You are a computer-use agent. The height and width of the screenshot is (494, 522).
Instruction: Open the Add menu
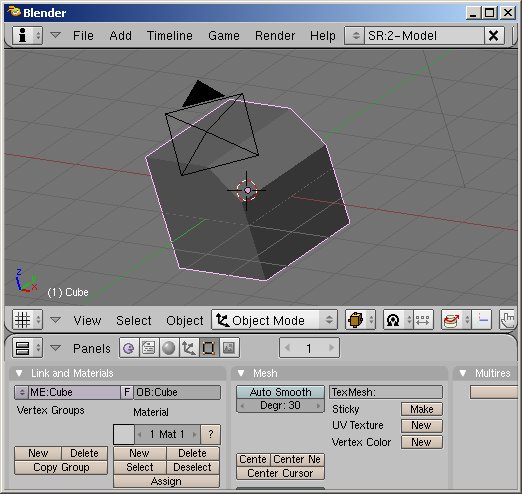click(121, 35)
